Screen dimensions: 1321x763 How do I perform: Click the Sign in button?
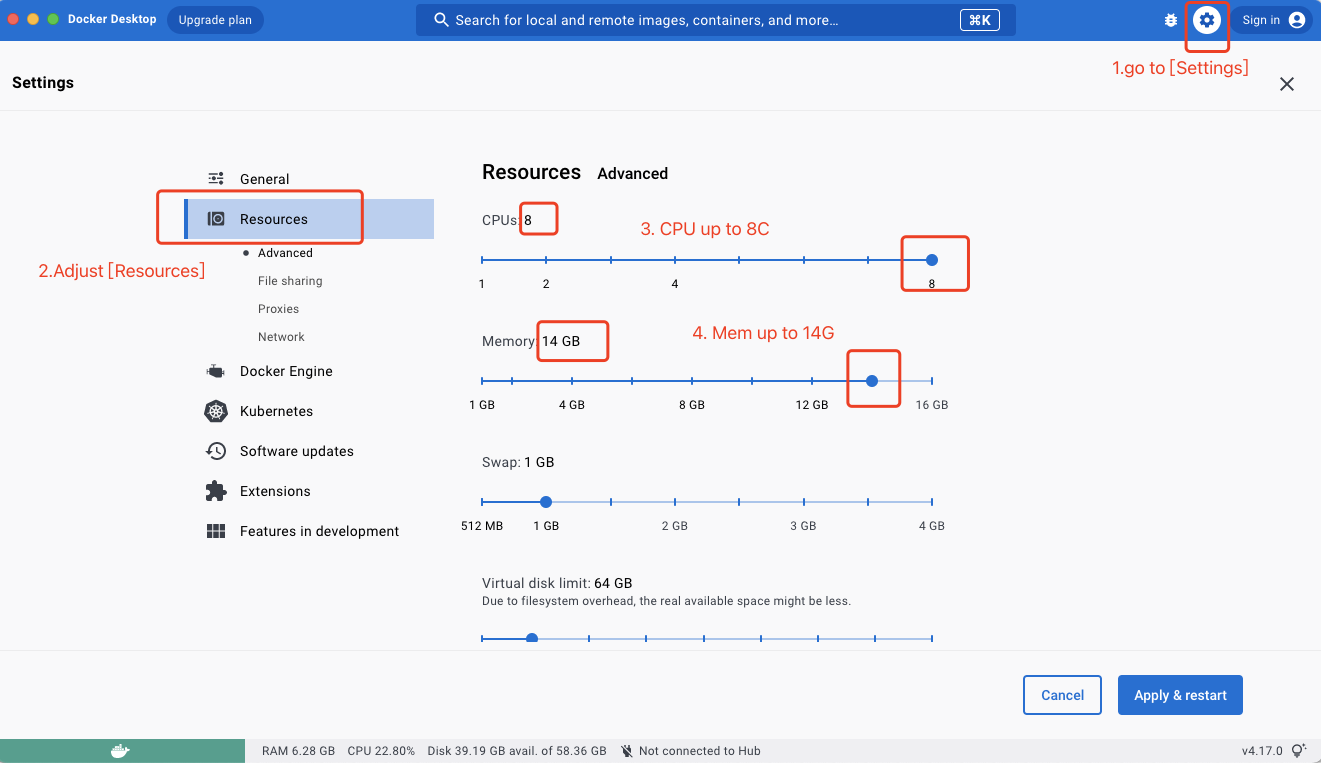pyautogui.click(x=1272, y=20)
